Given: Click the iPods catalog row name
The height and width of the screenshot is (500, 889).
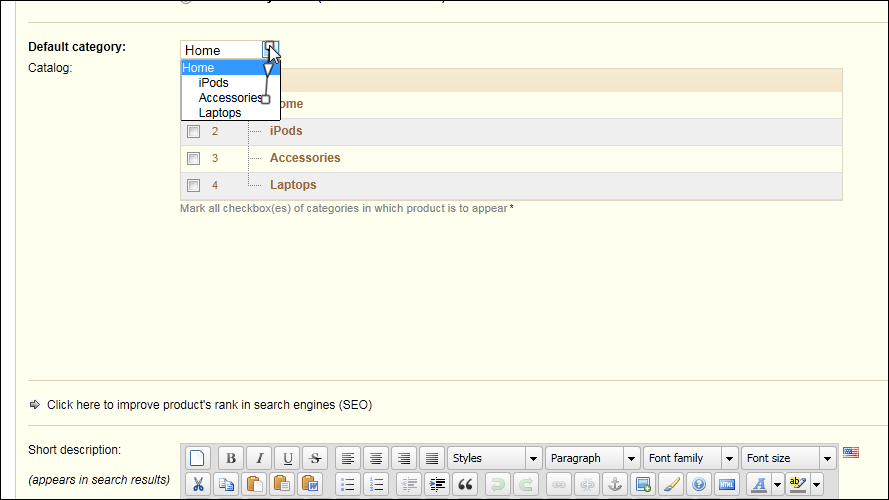Looking at the screenshot, I should (286, 131).
